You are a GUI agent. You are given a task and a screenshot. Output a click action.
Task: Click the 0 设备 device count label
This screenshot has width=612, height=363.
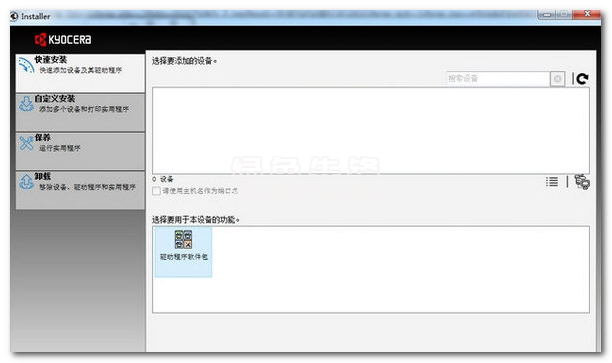tap(163, 179)
